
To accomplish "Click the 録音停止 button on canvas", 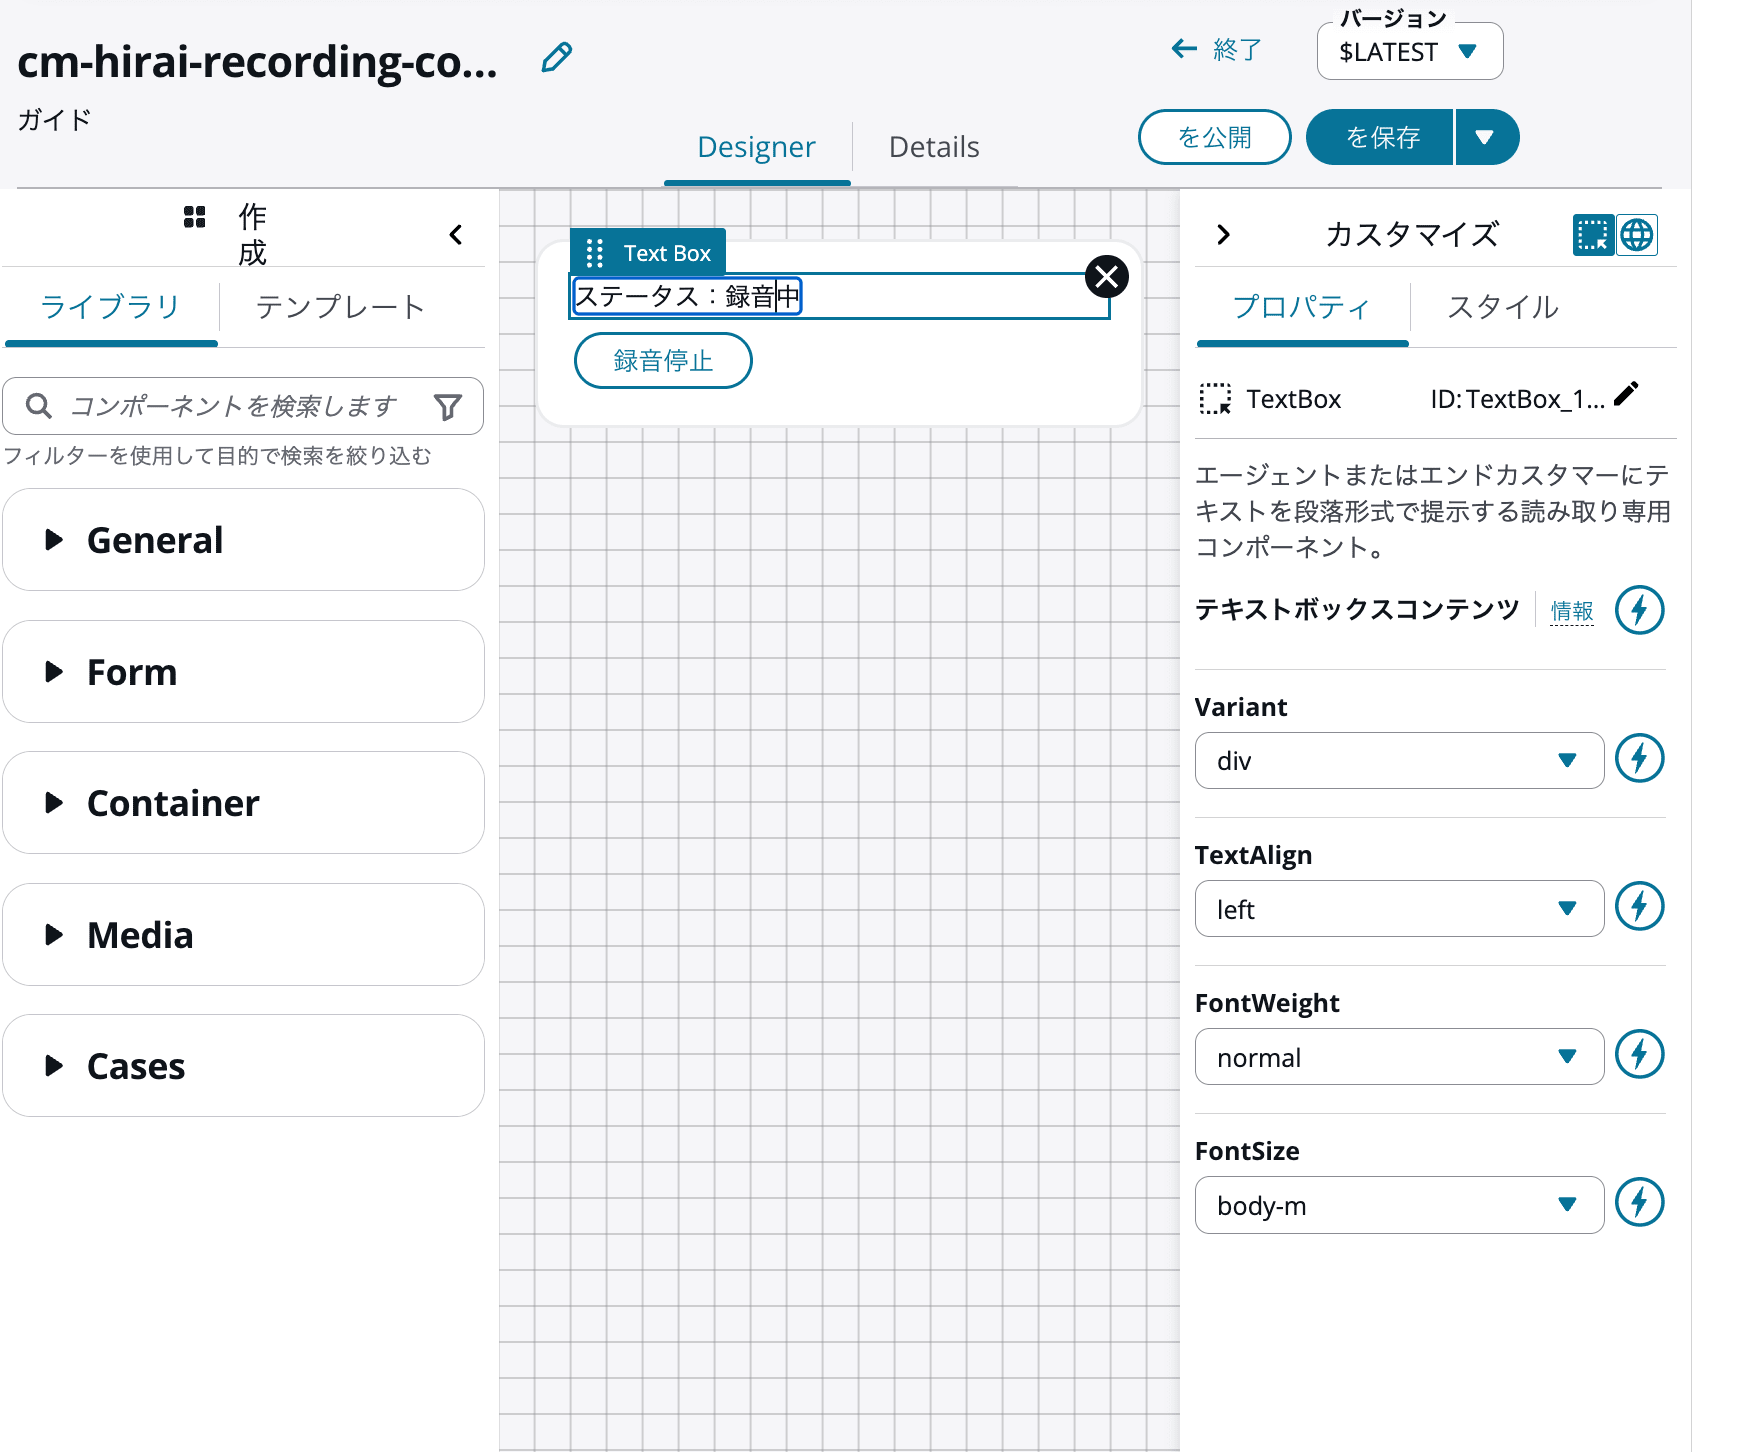I will [x=663, y=361].
